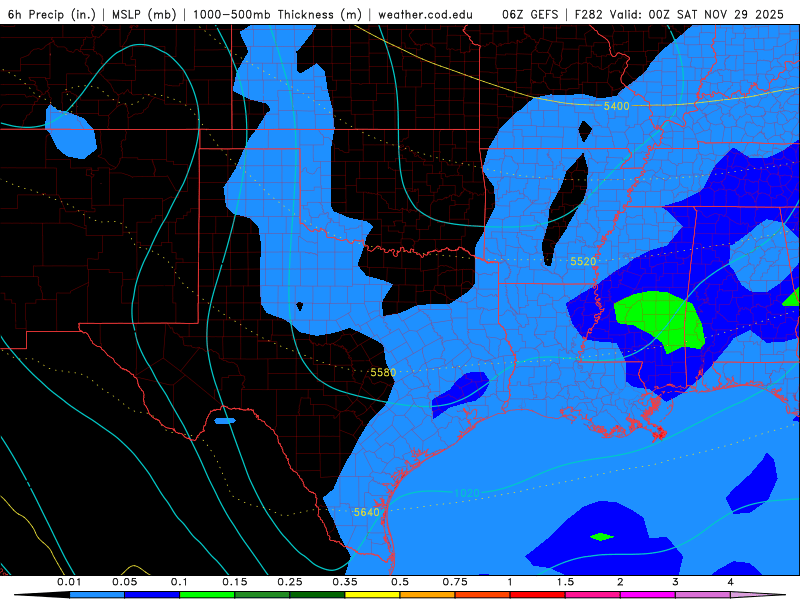Screen dimensions: 800x600
Task: Click the red 1–1.5 colorbar segment
Action: tap(538, 595)
